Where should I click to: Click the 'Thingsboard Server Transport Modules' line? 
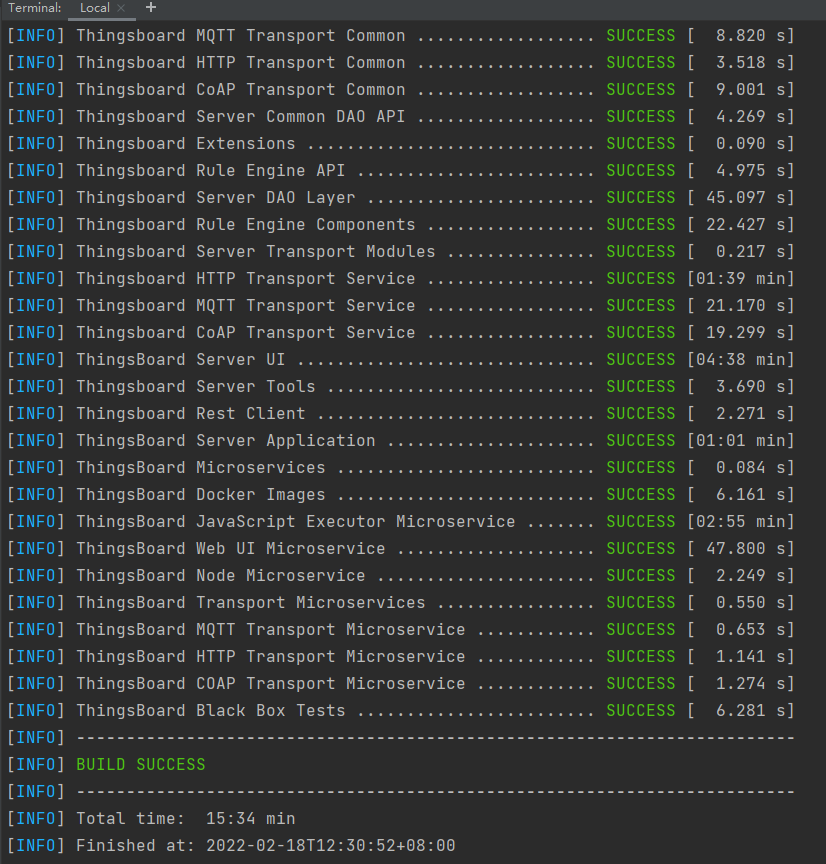[x=401, y=252]
